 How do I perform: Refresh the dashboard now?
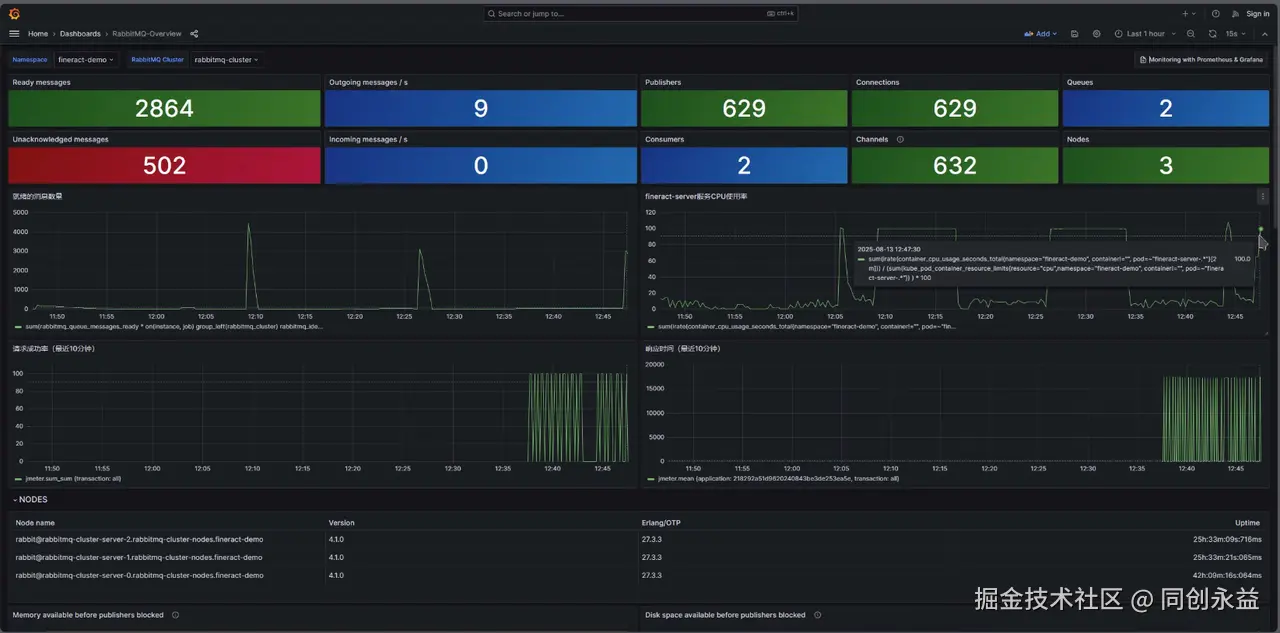pyautogui.click(x=1212, y=34)
